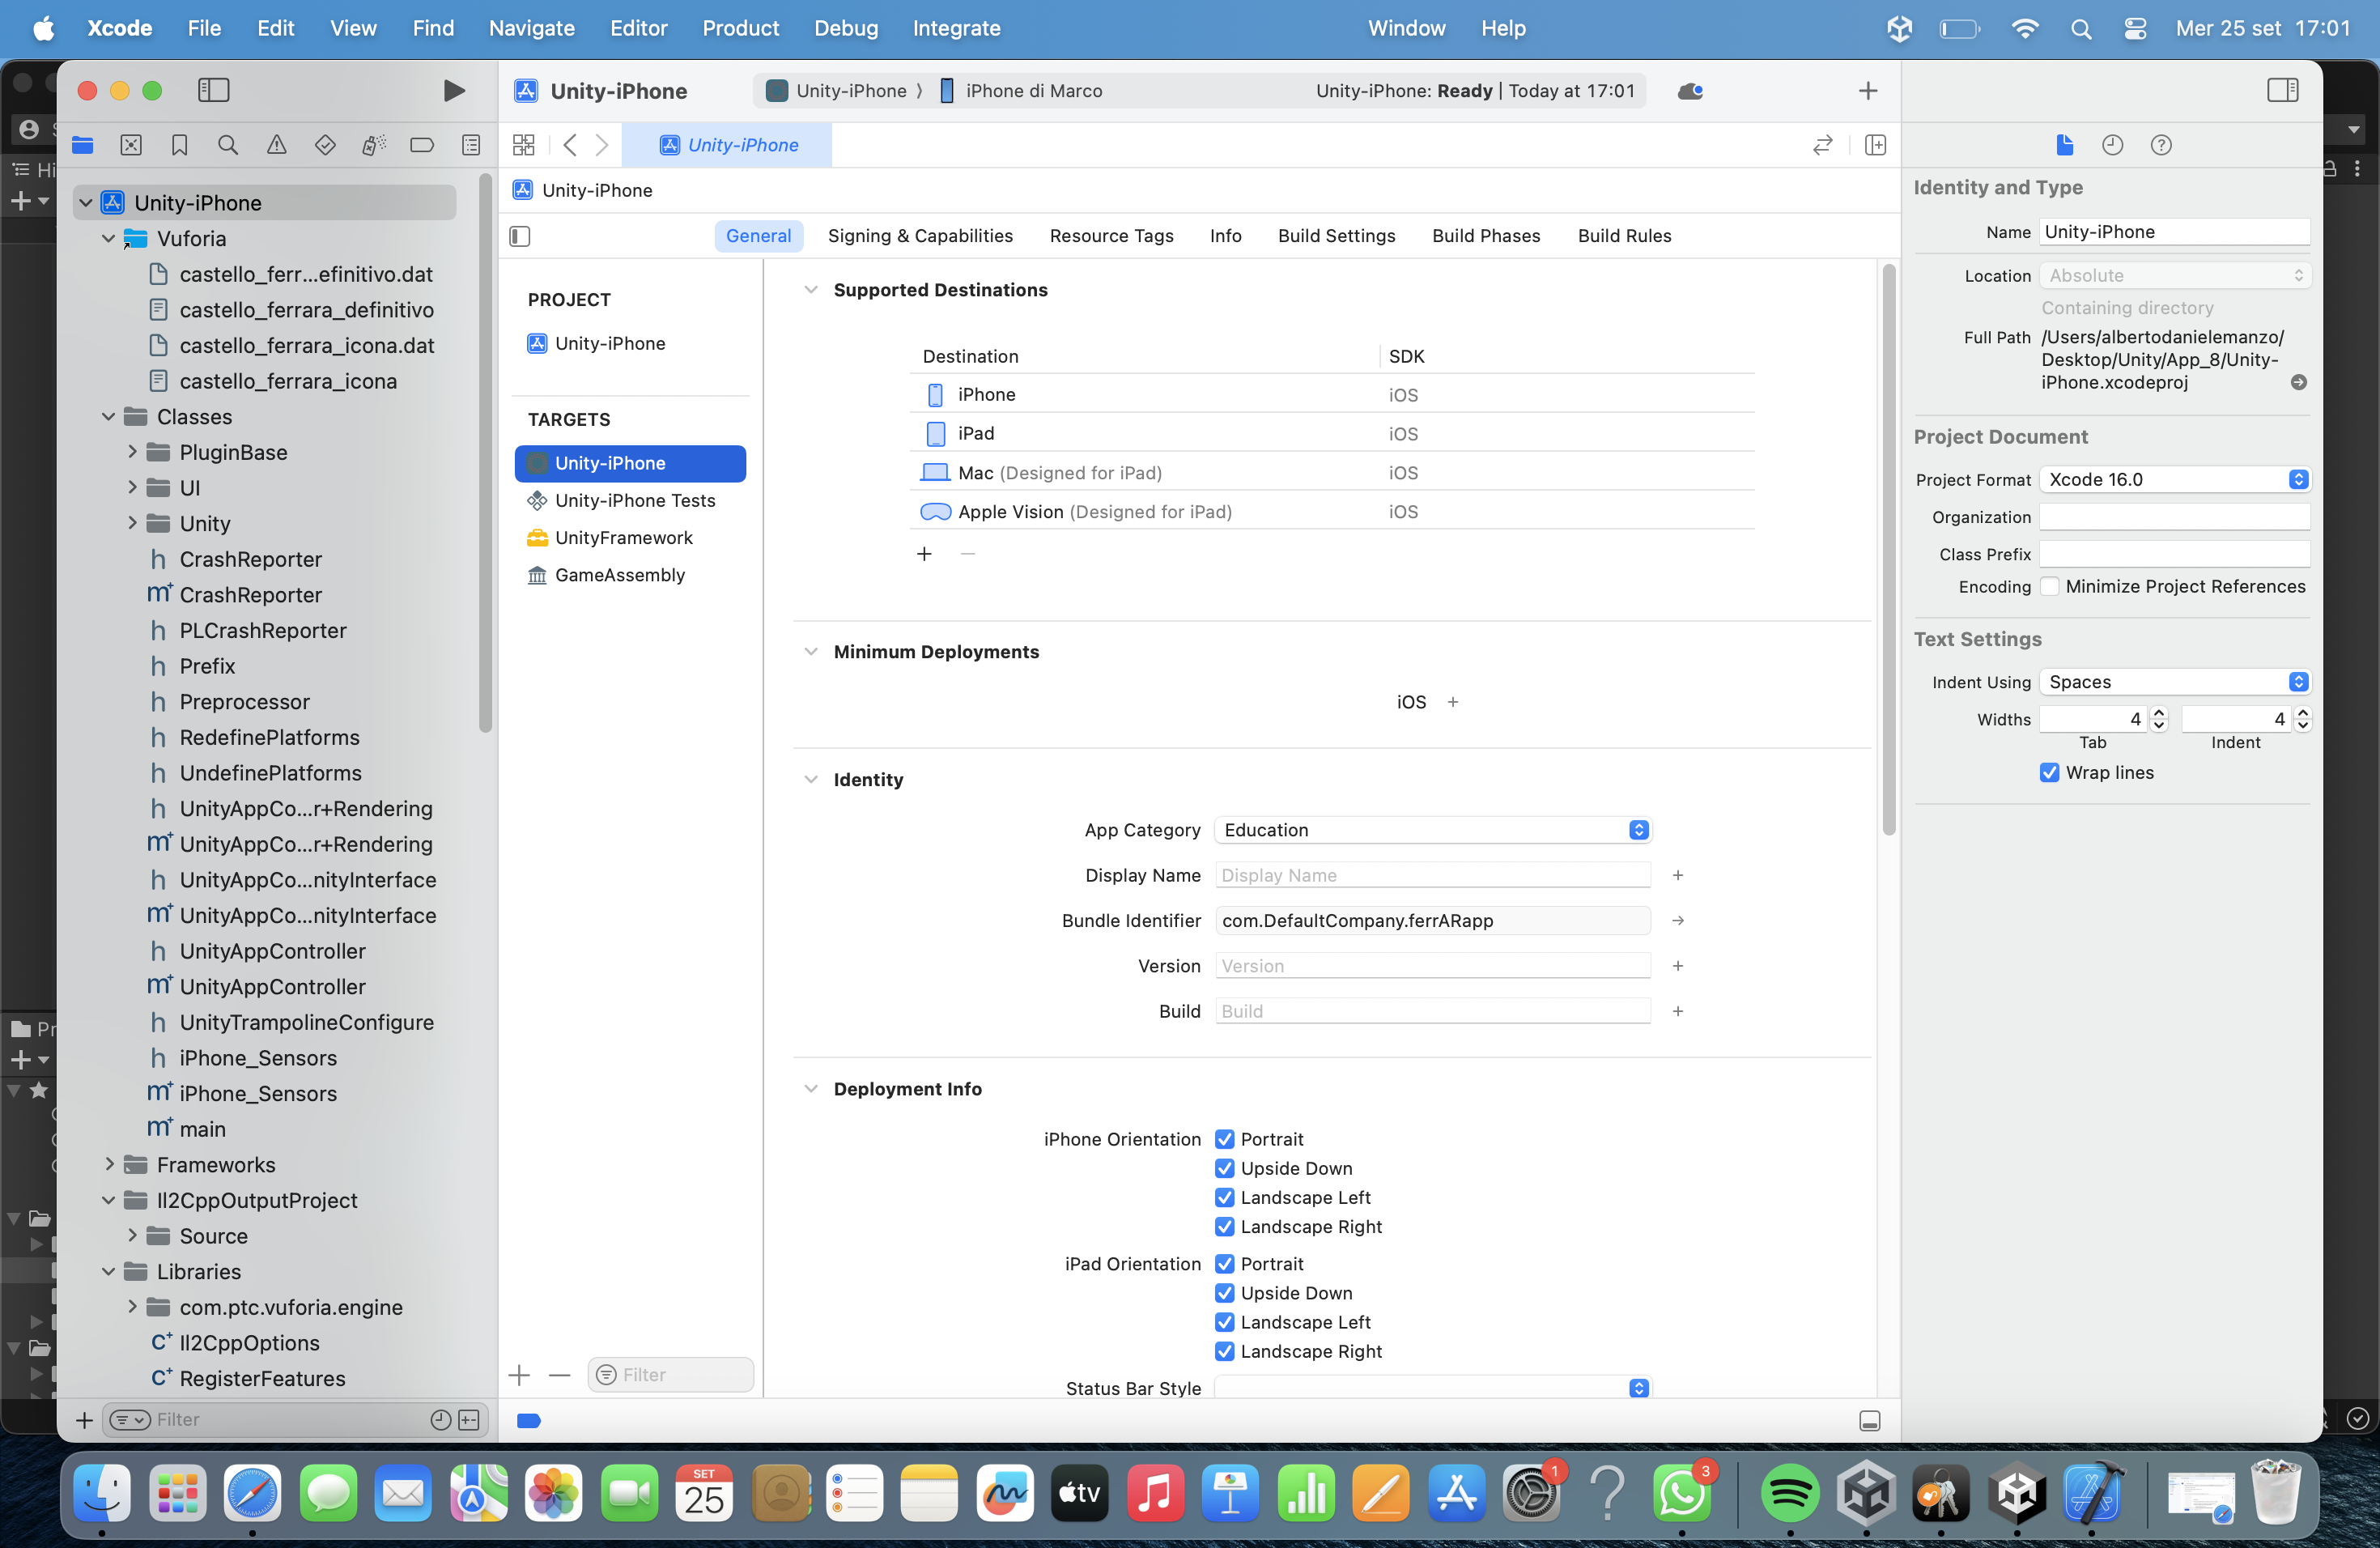Viewport: 2380px width, 1548px height.
Task: Collapse the Minimum Deployments section
Action: [x=811, y=652]
